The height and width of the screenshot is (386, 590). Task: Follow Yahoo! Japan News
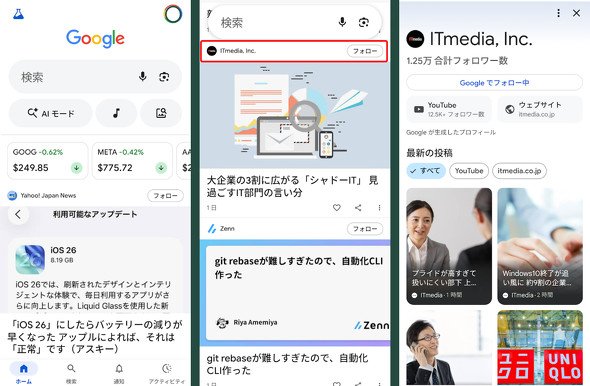166,196
